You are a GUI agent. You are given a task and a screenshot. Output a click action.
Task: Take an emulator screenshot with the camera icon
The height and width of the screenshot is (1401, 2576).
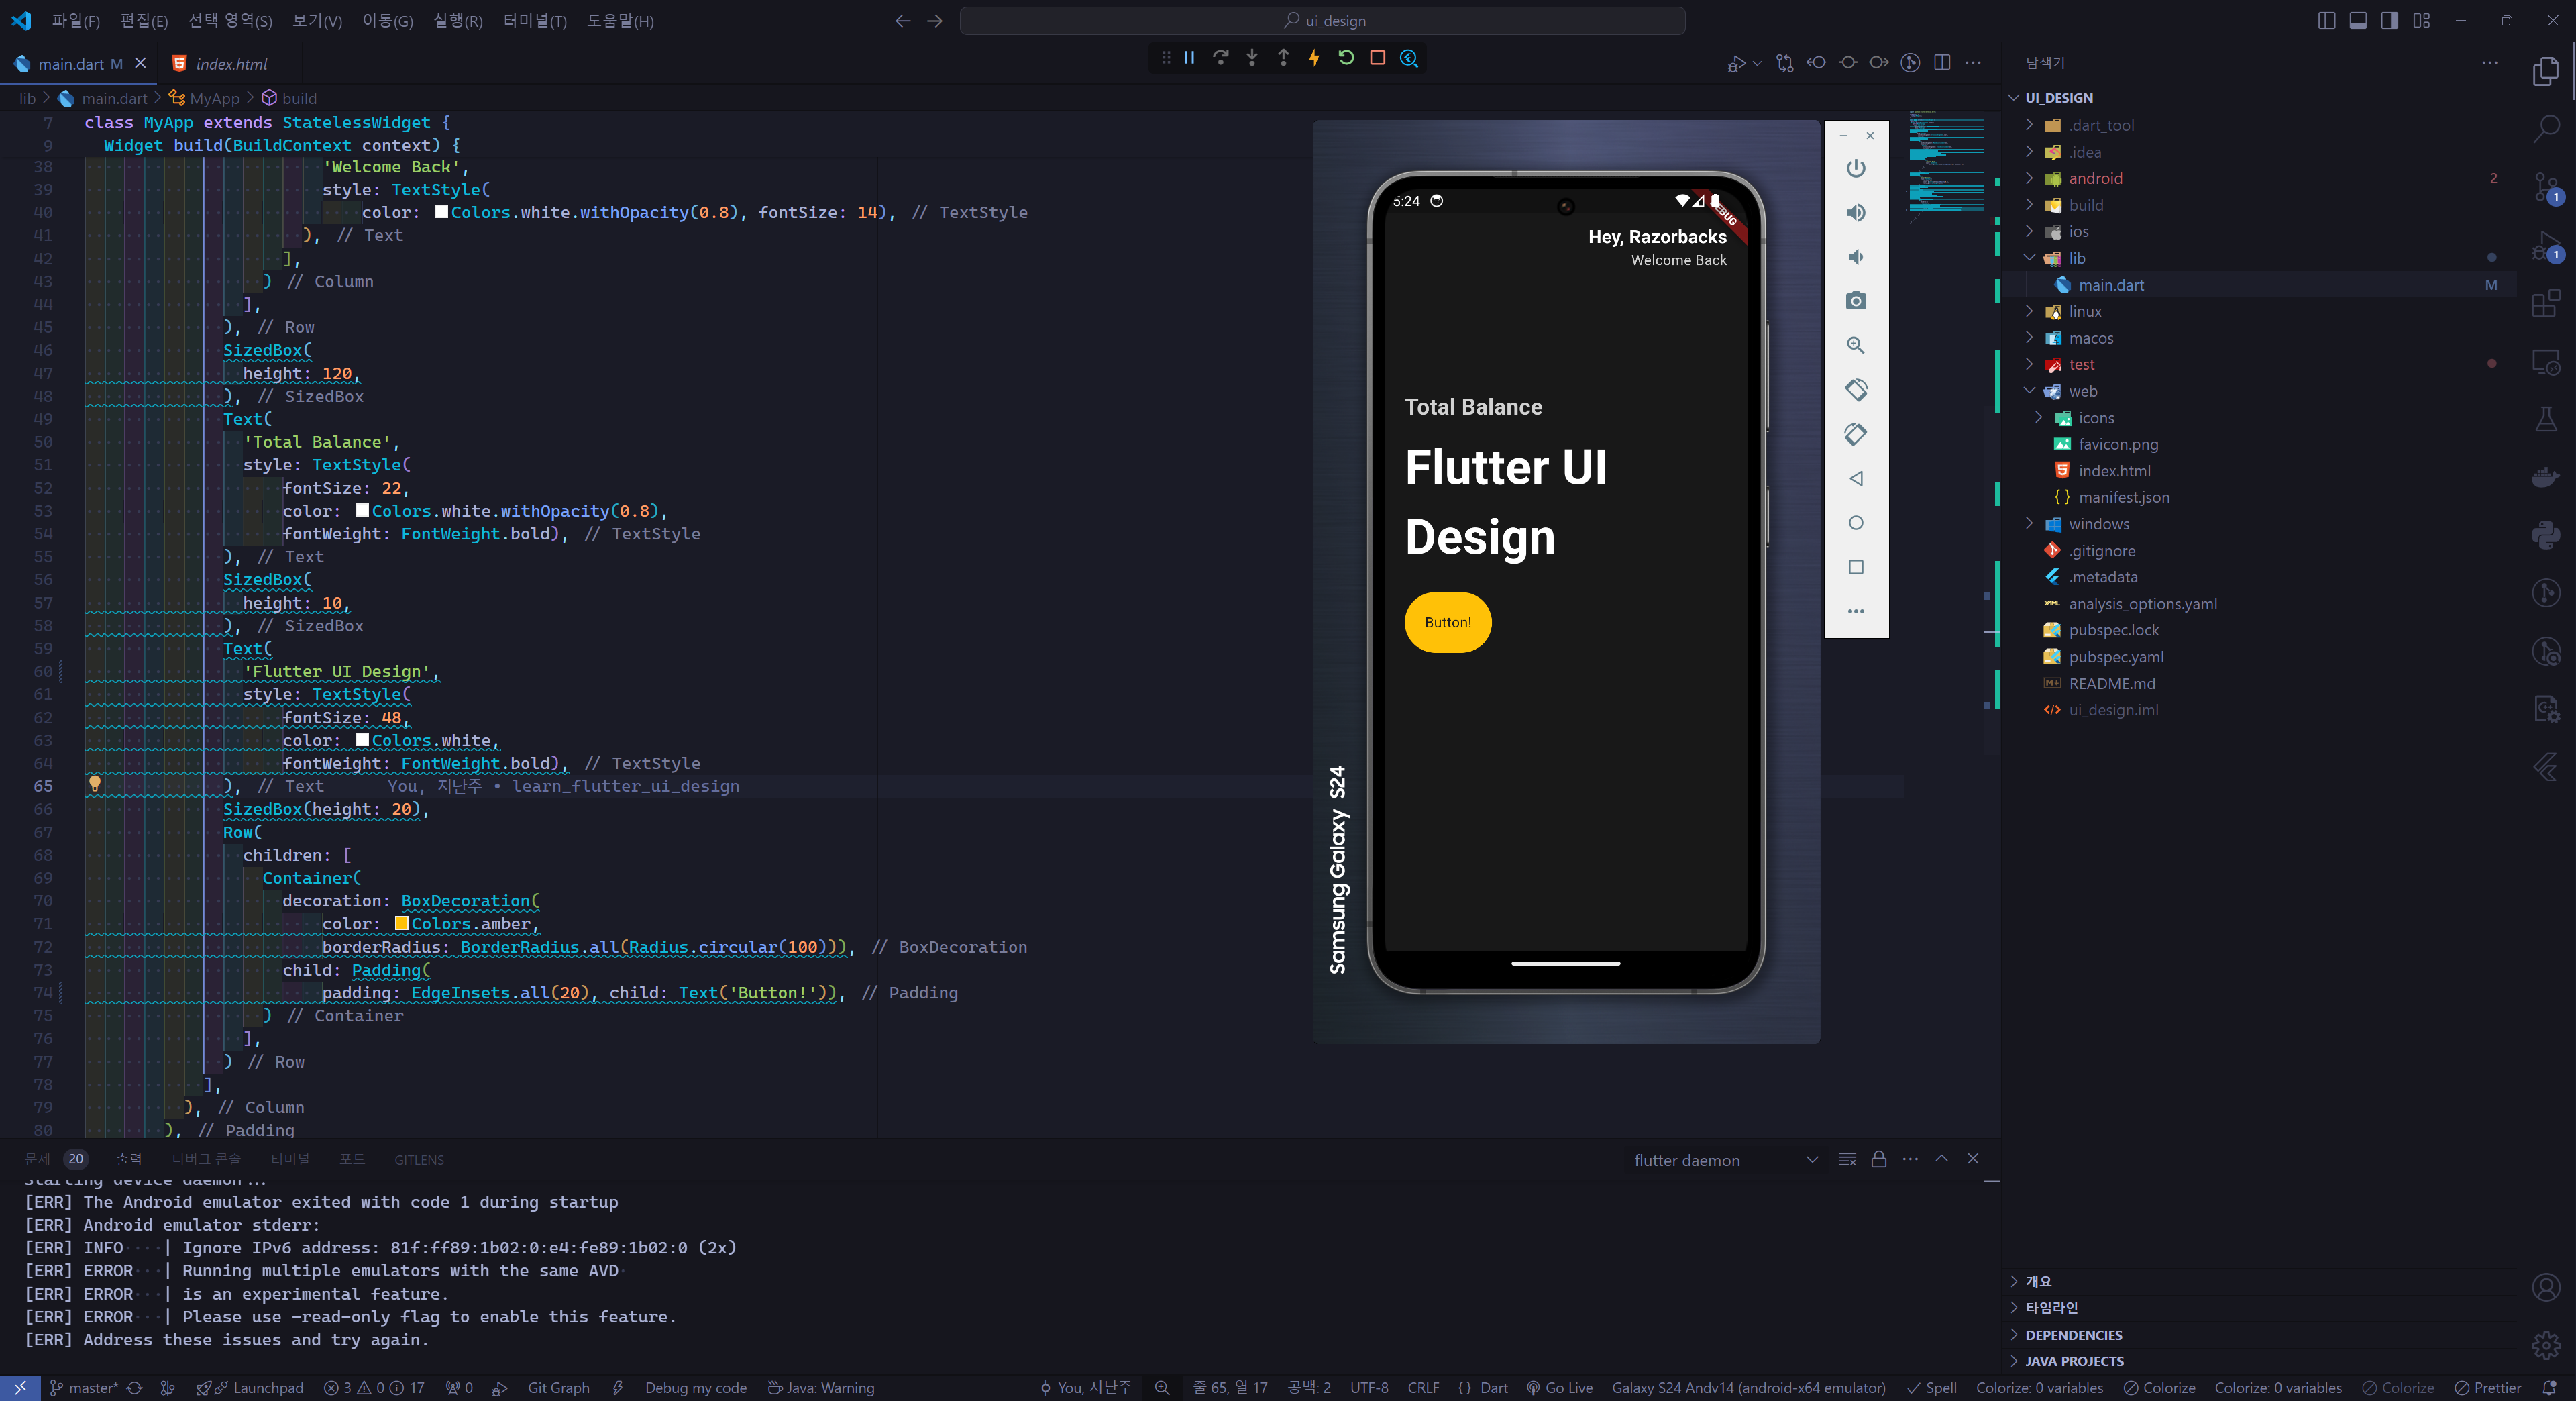pos(1856,301)
